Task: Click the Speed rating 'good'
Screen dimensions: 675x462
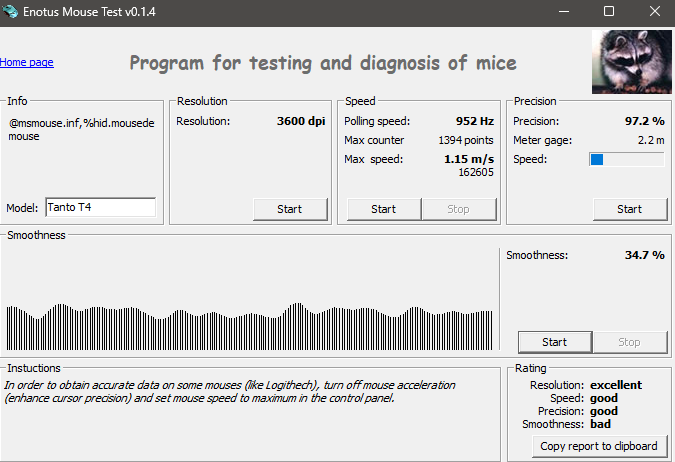Action: 604,398
